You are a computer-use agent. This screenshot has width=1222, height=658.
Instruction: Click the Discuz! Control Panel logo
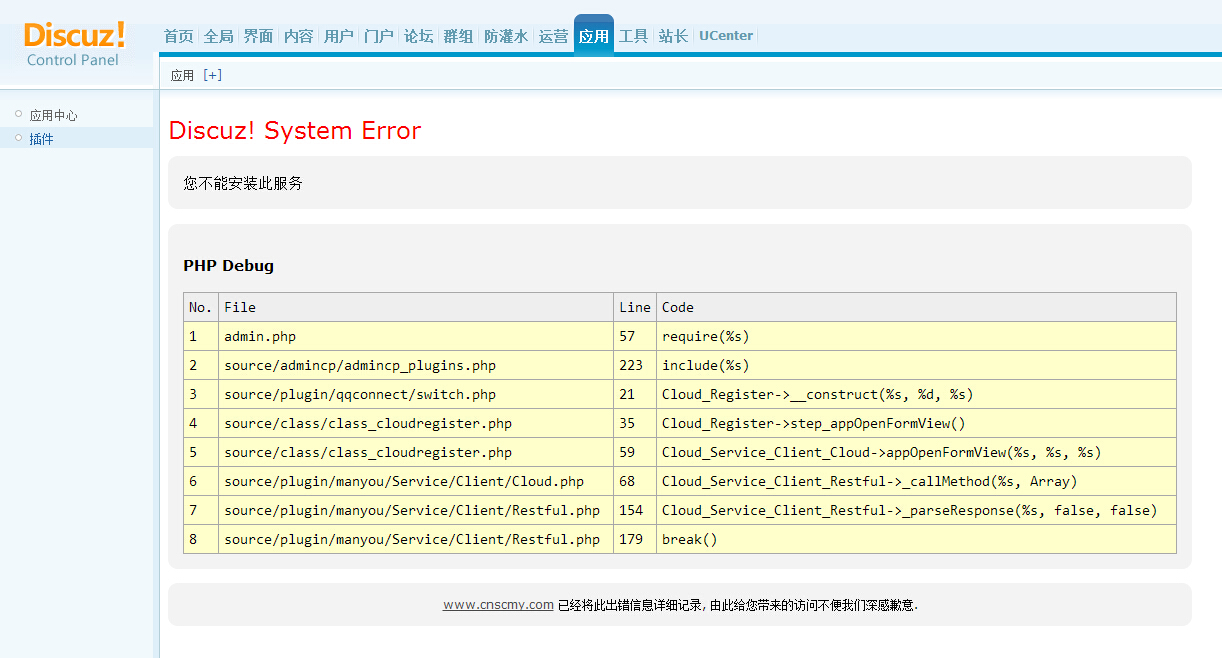tap(74, 44)
